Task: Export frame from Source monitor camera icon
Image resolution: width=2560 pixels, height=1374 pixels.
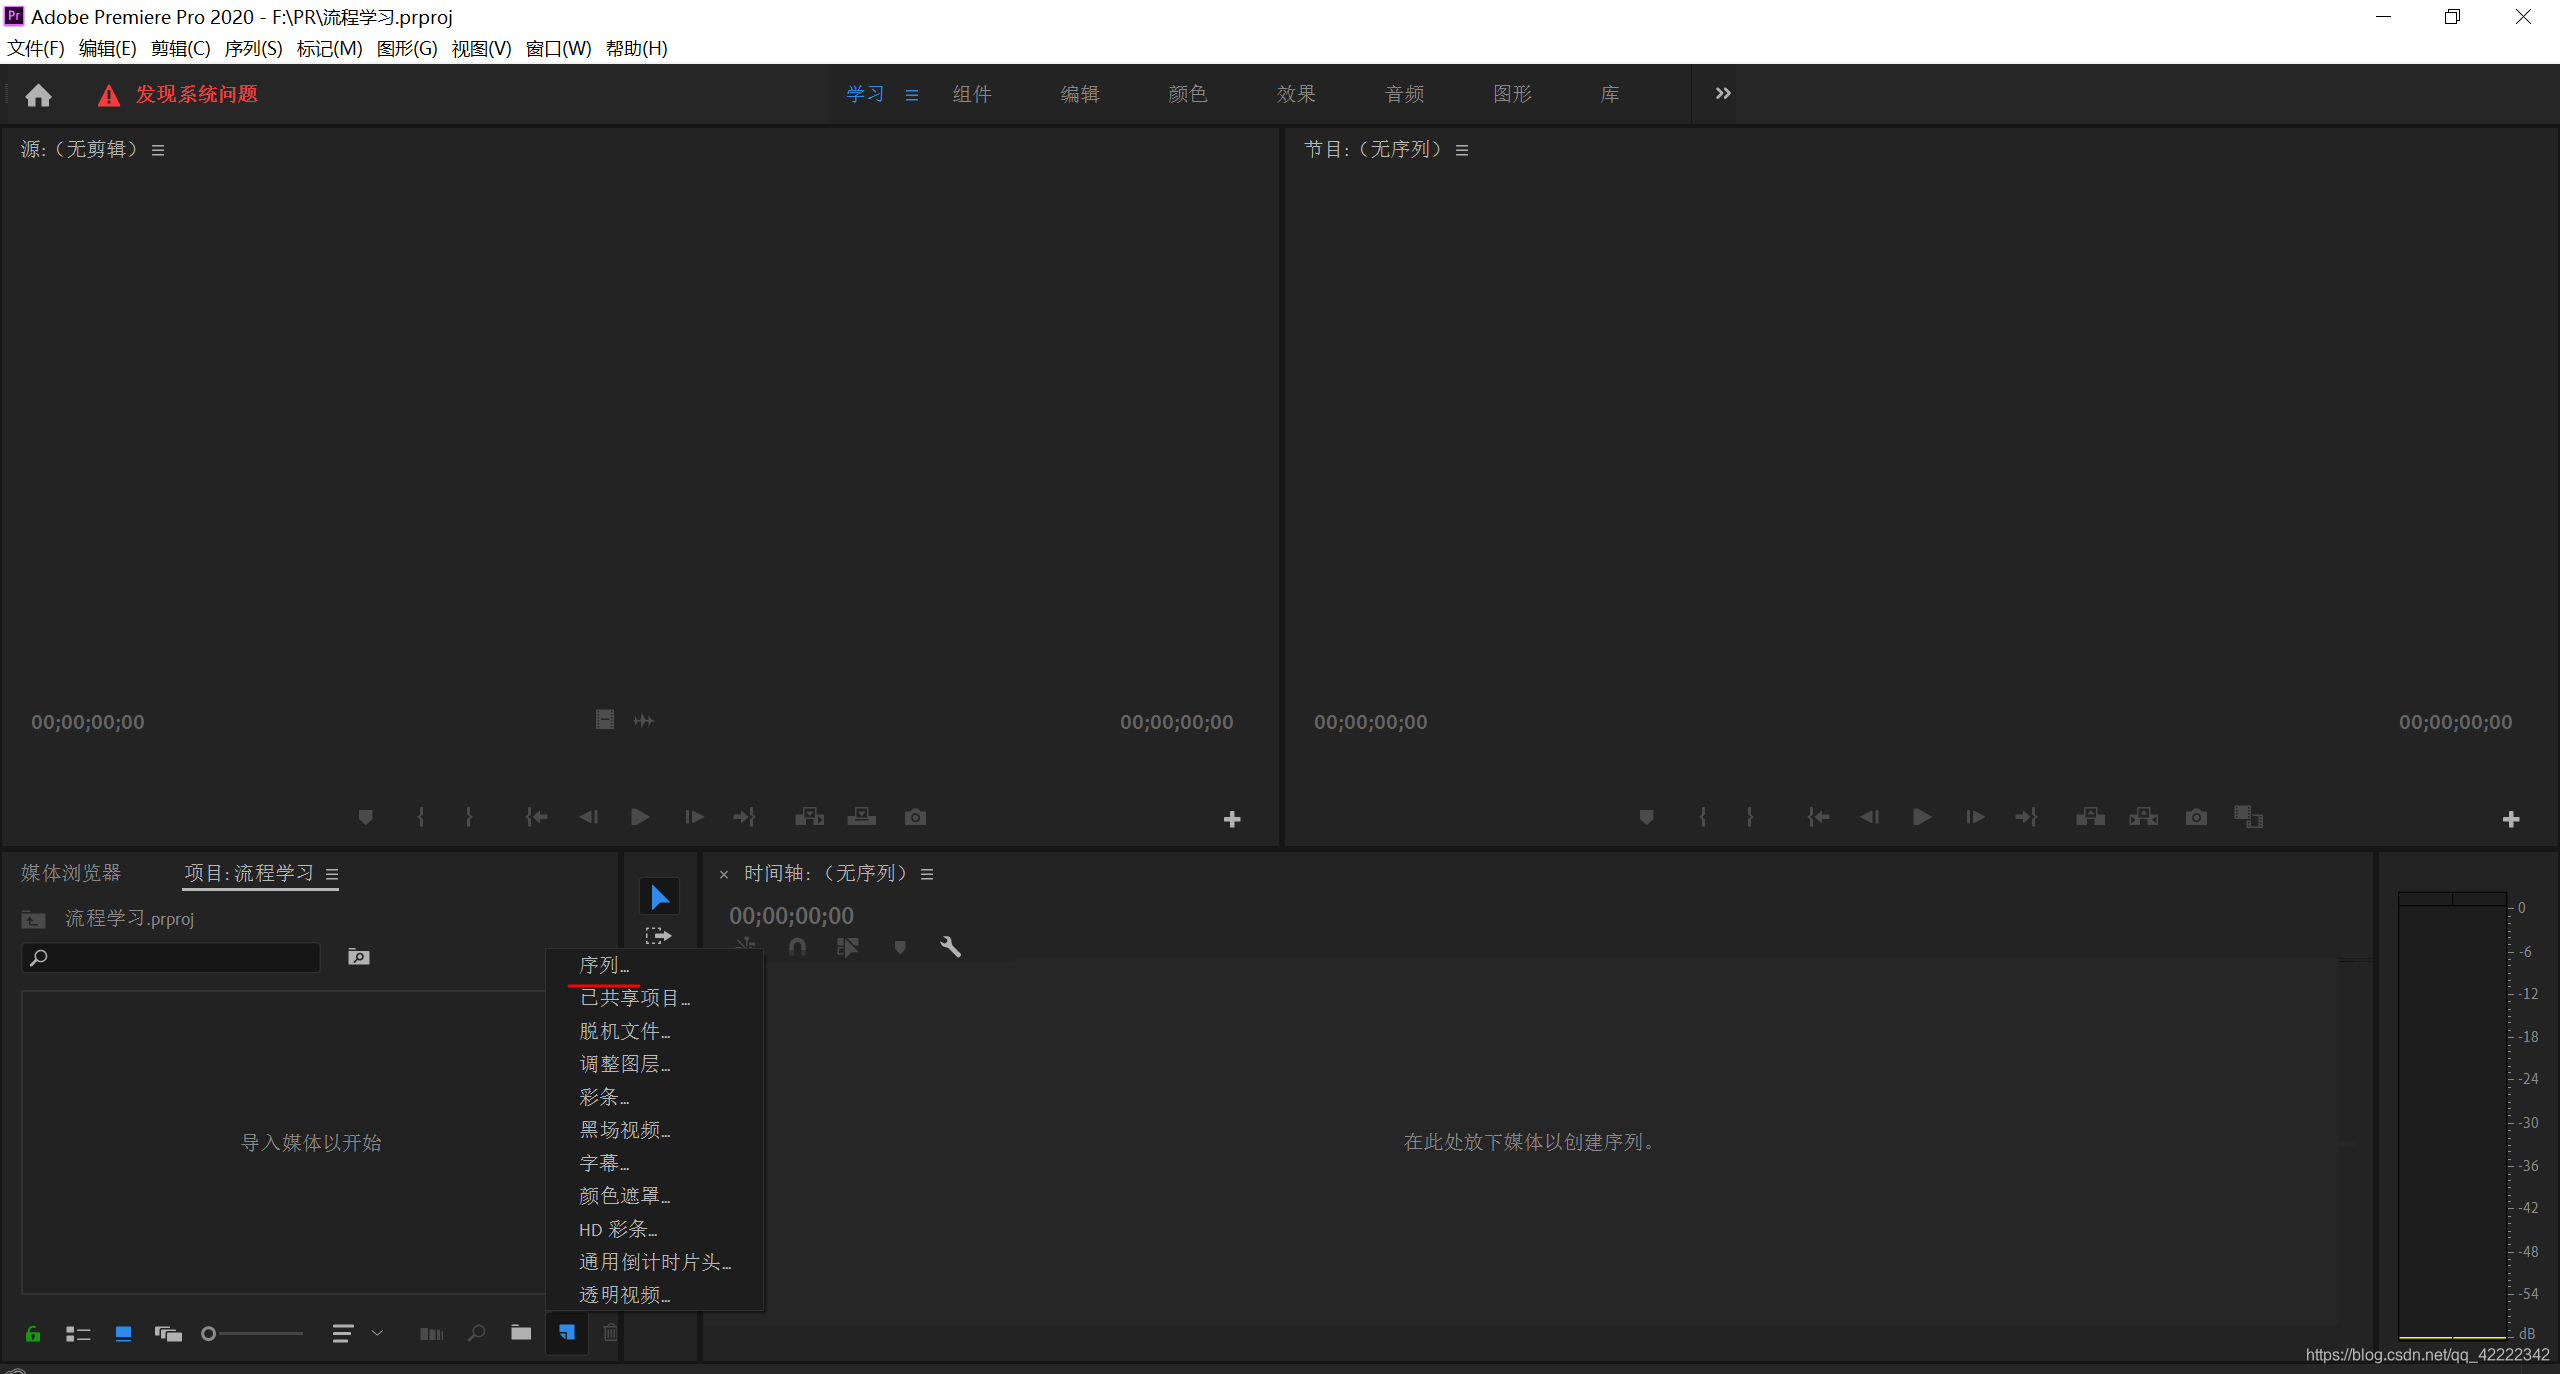Action: (915, 817)
